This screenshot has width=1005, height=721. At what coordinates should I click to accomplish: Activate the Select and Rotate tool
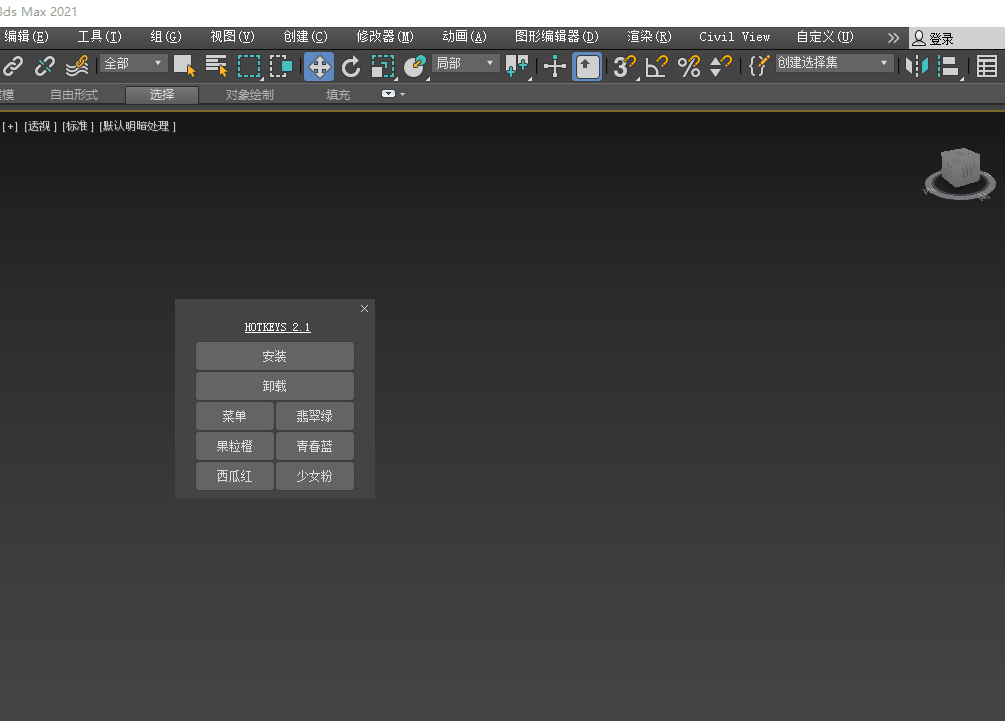click(351, 66)
